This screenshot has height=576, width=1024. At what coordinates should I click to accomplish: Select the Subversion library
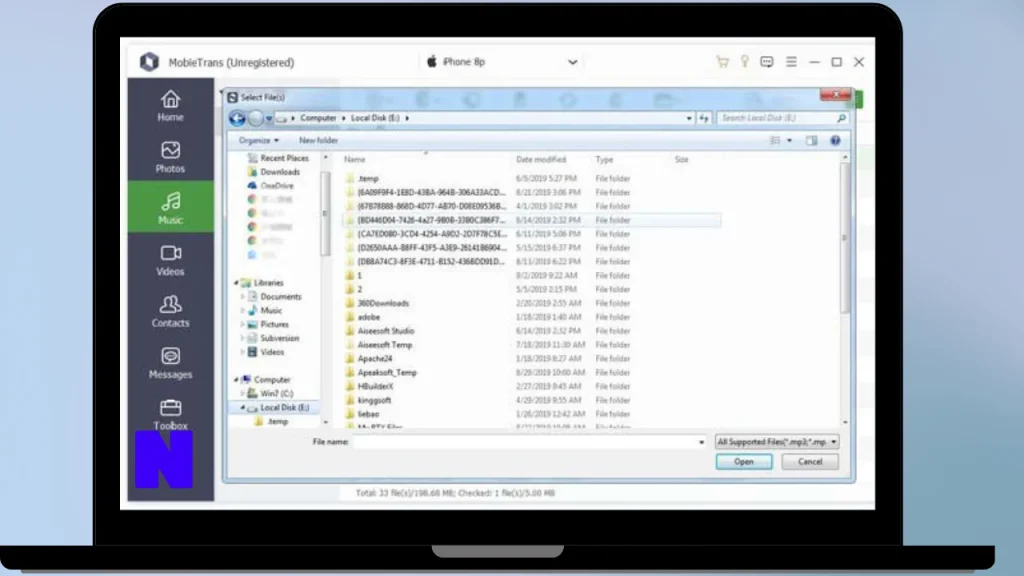point(274,338)
